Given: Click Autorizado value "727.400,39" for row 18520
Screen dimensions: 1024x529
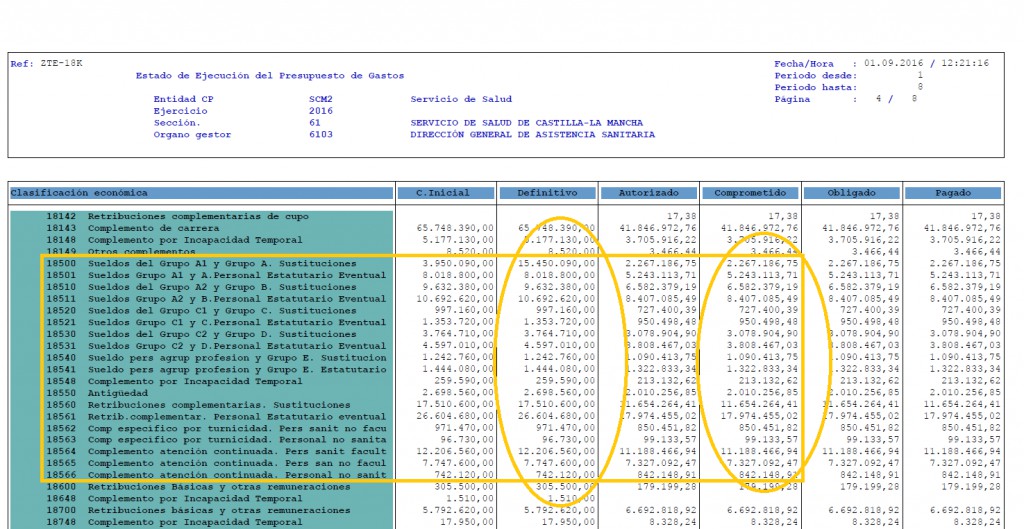Looking at the screenshot, I should coord(667,310).
